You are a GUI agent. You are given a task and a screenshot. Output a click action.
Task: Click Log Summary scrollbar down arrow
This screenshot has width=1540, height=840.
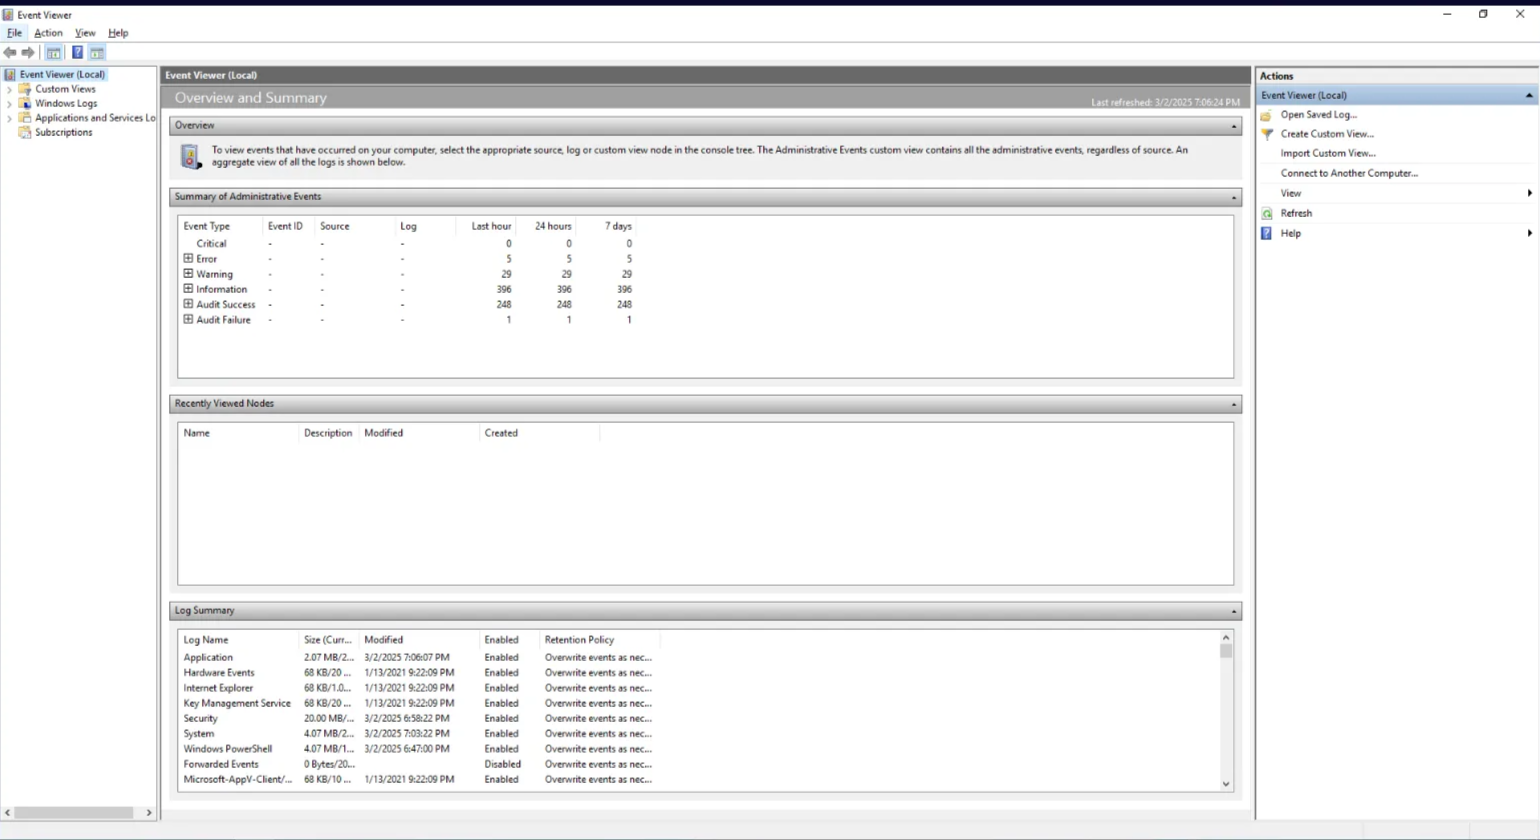click(x=1226, y=784)
